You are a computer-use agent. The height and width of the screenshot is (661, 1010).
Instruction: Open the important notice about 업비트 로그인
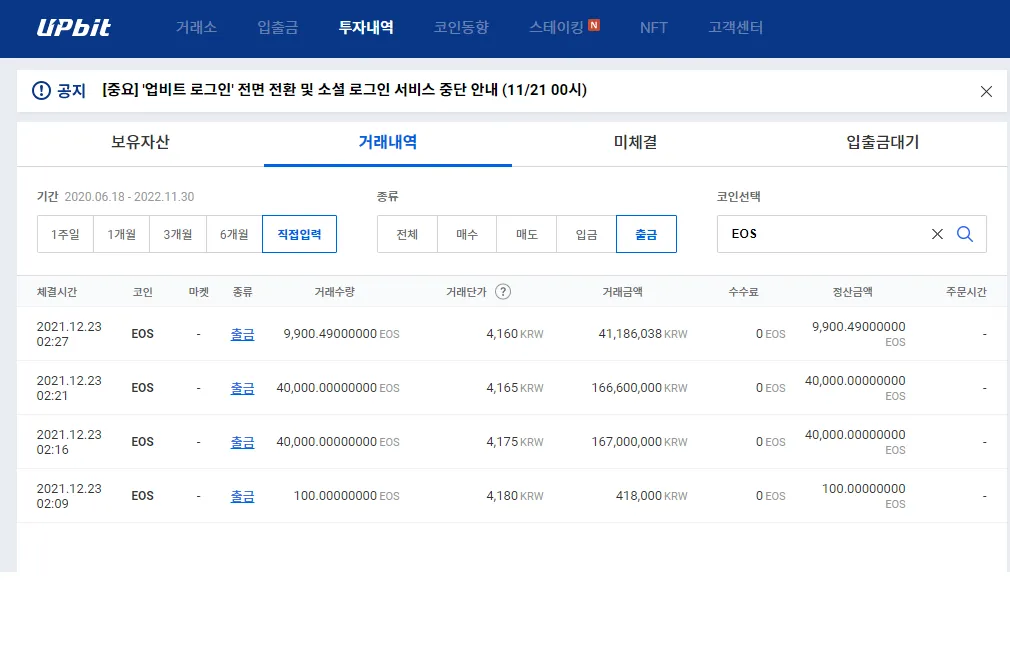pos(344,90)
